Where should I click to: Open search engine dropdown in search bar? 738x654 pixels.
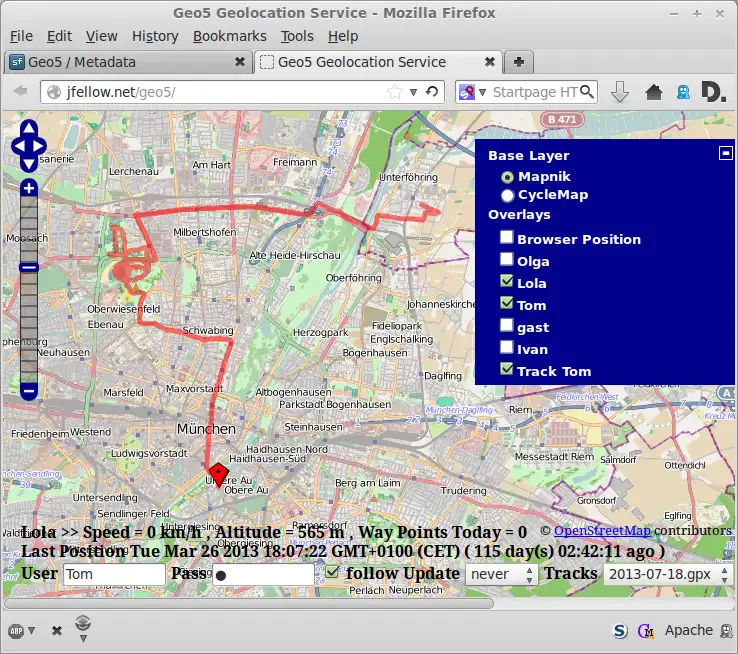coord(471,92)
